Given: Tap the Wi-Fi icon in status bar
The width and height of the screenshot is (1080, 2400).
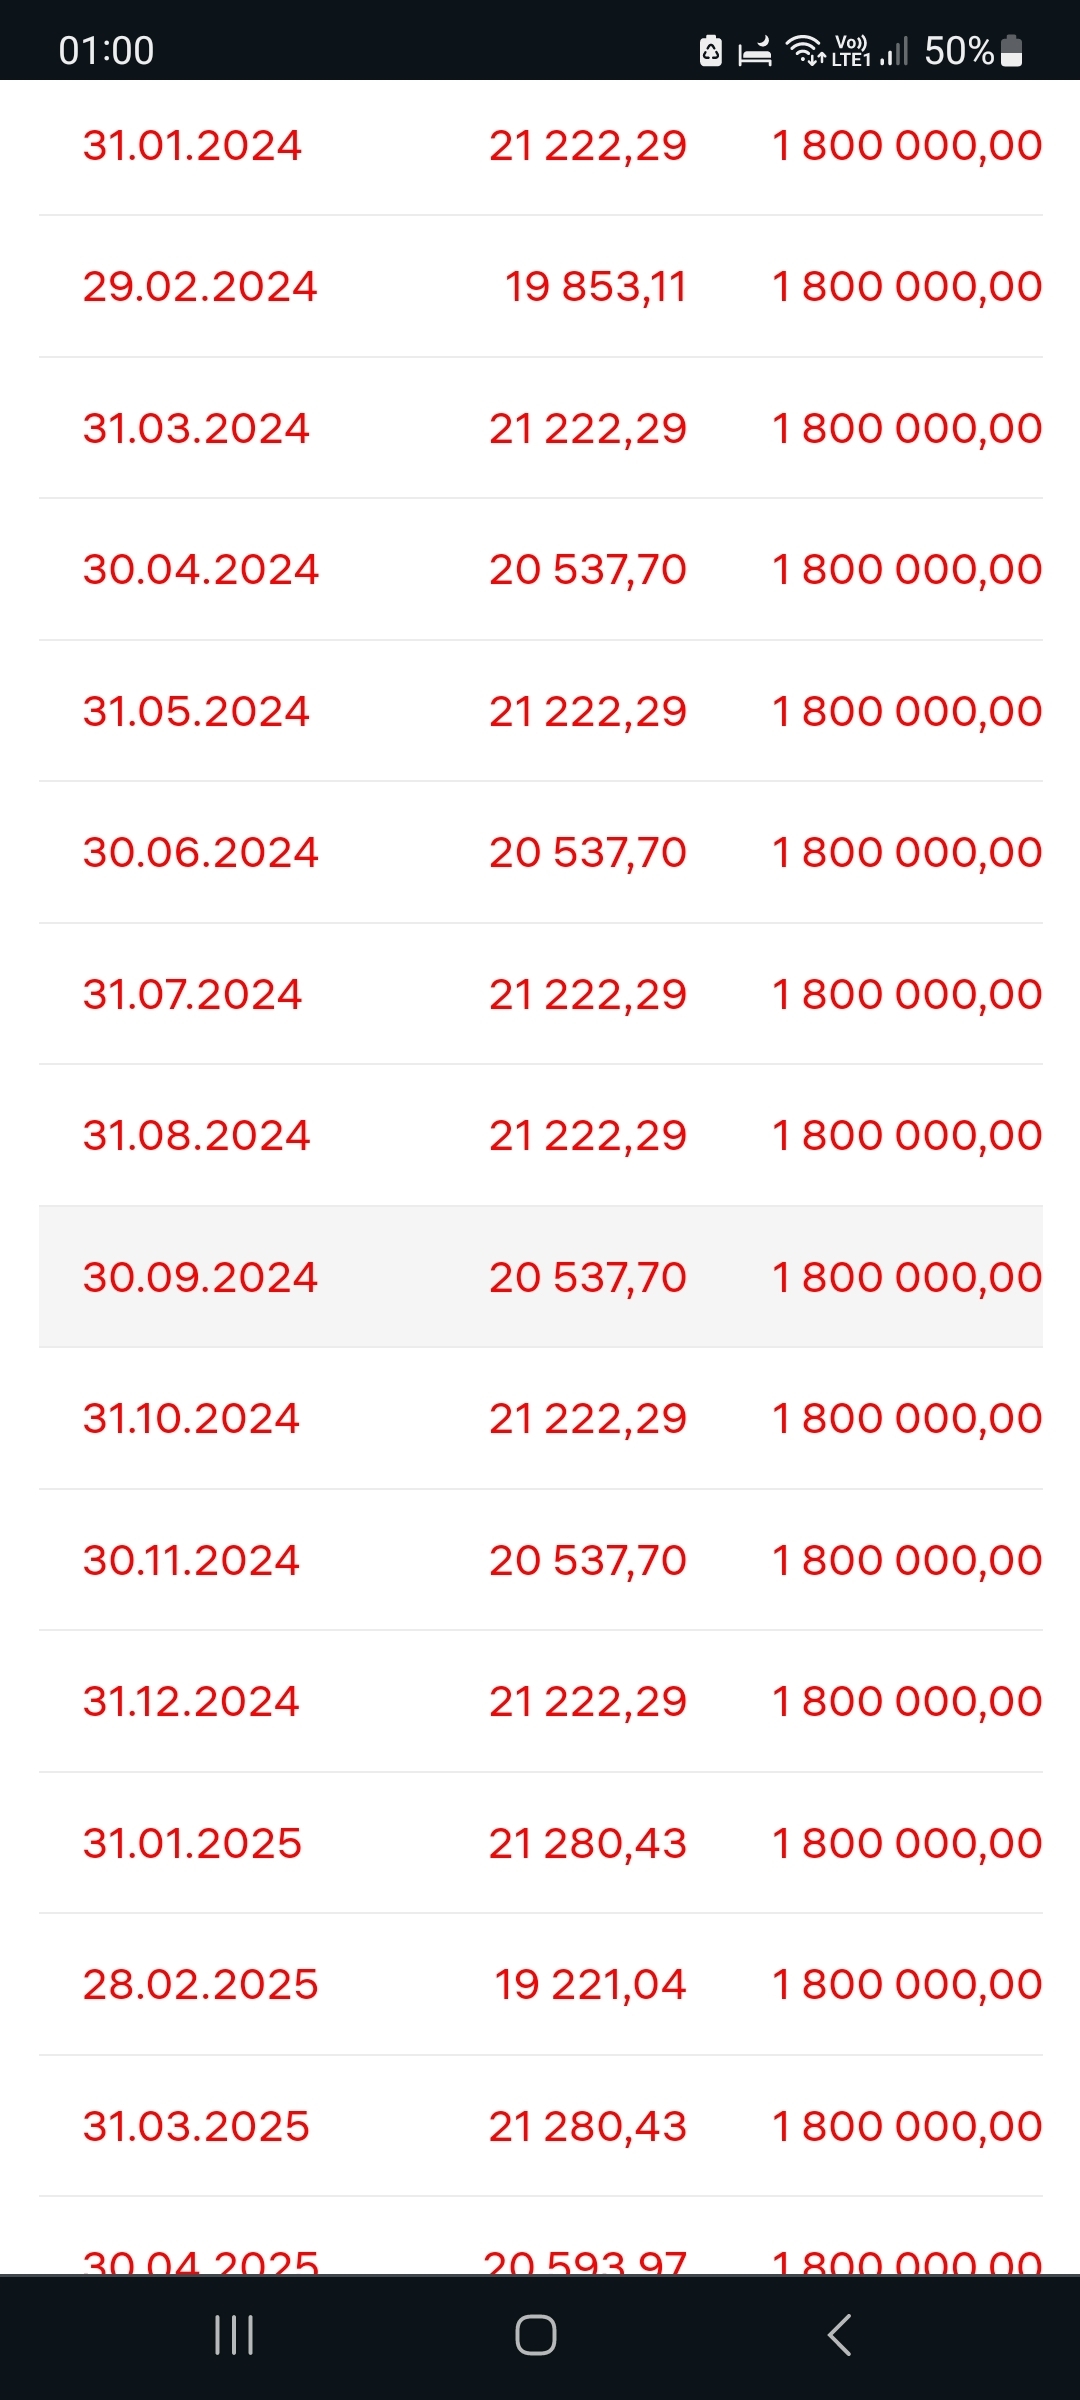Looking at the screenshot, I should [805, 49].
